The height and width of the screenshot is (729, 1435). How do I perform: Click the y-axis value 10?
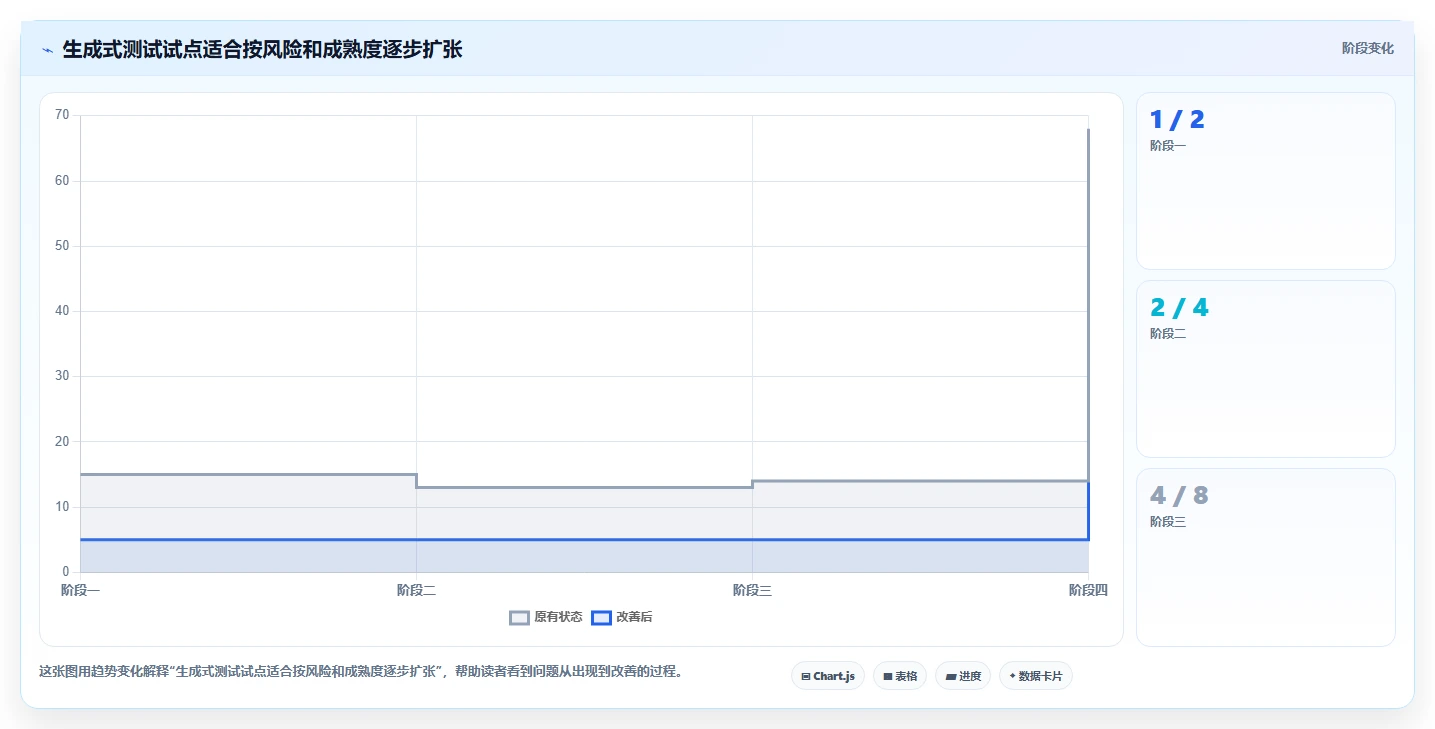click(62, 507)
